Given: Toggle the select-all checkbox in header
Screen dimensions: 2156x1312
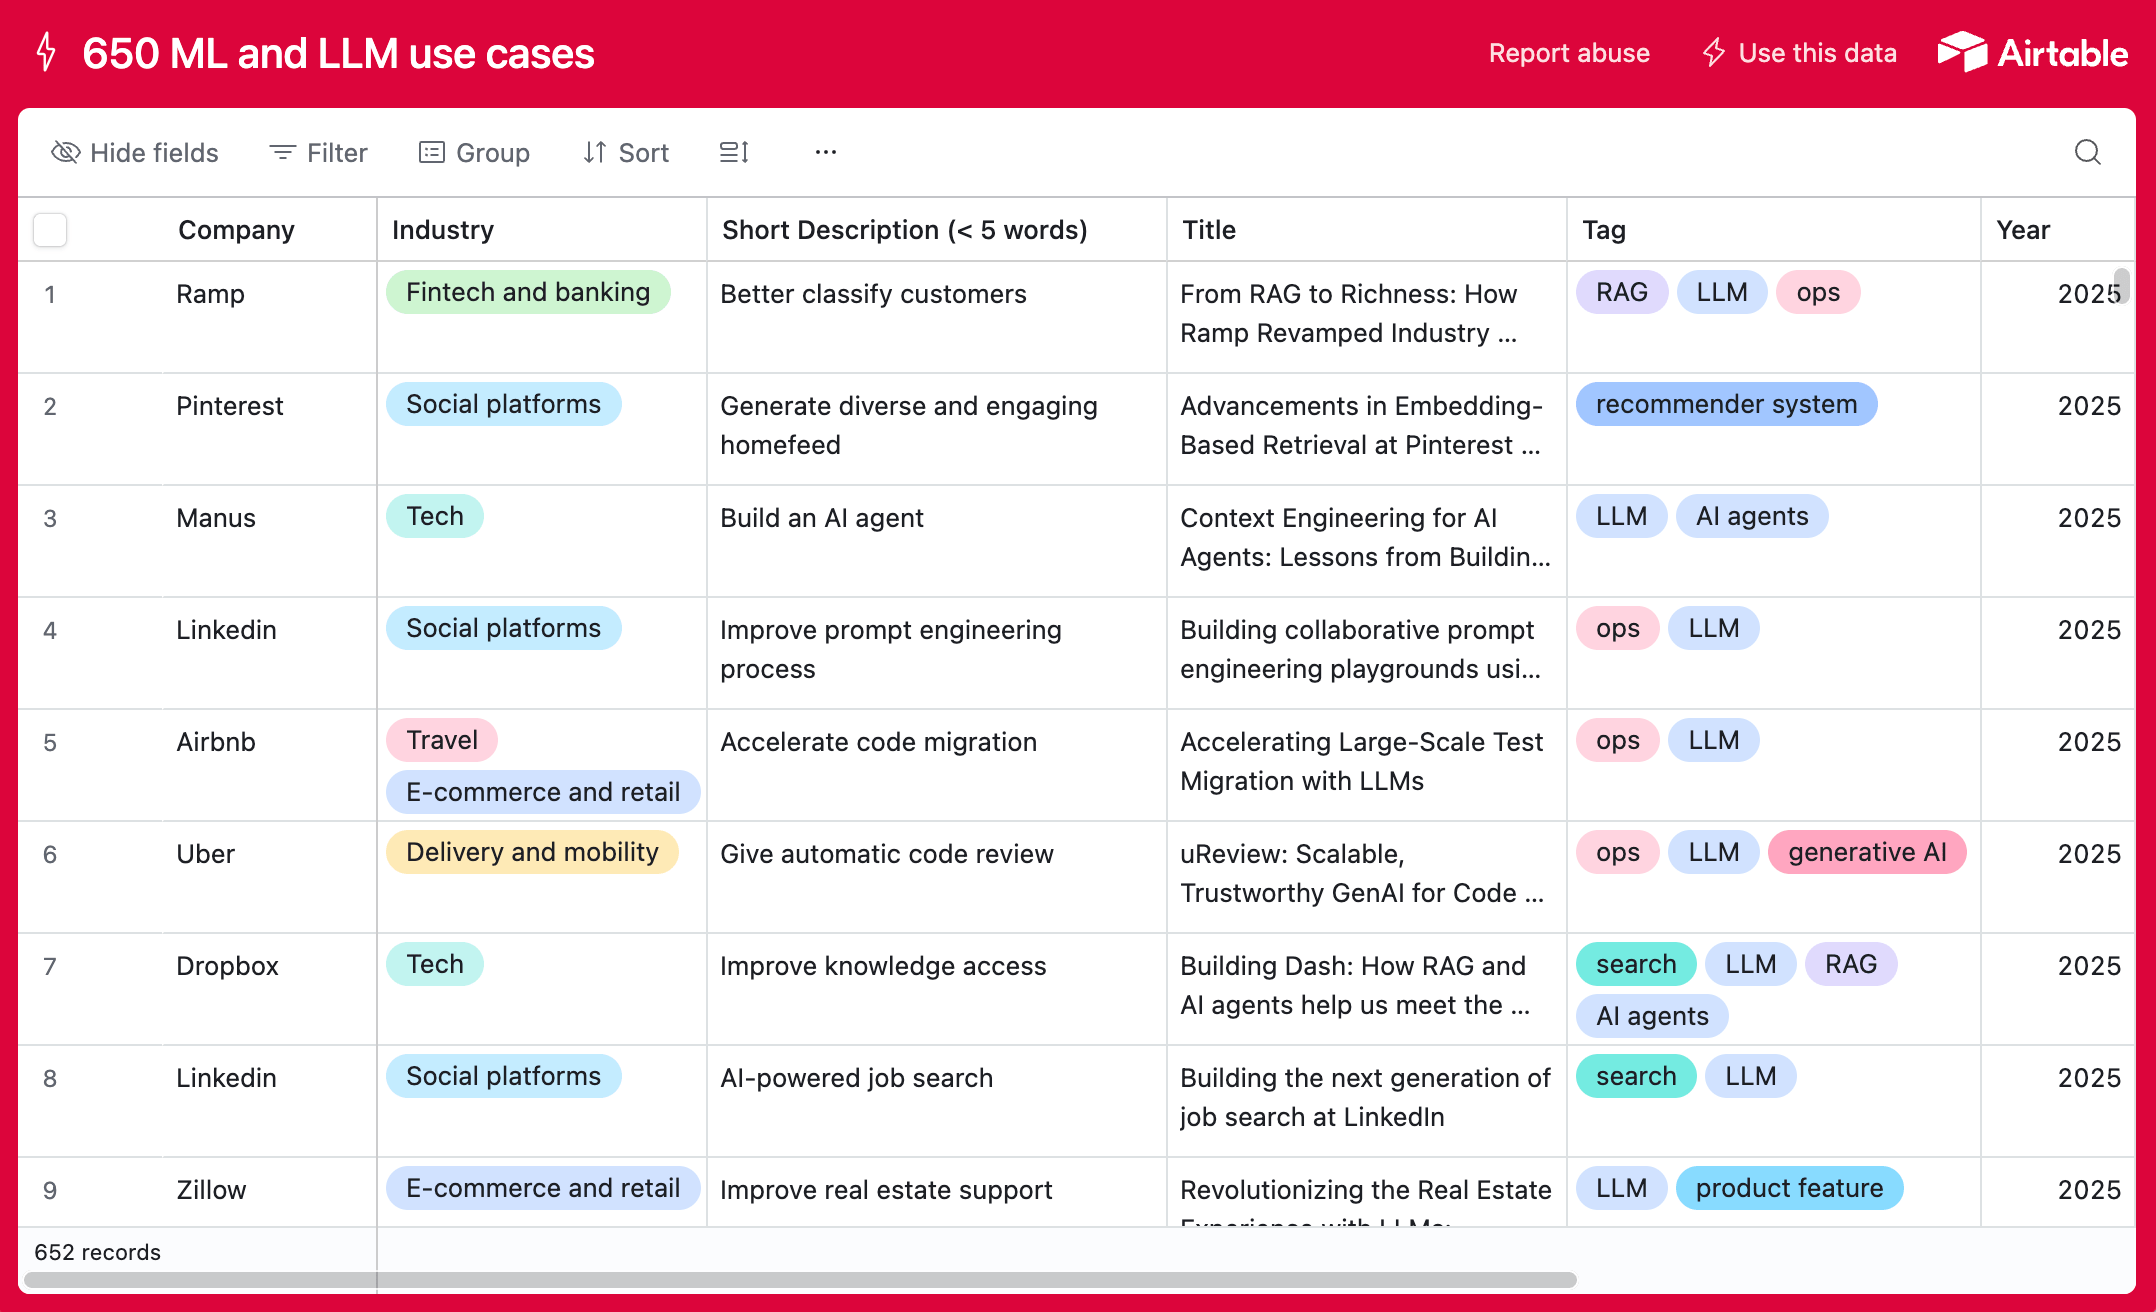Looking at the screenshot, I should 50,230.
